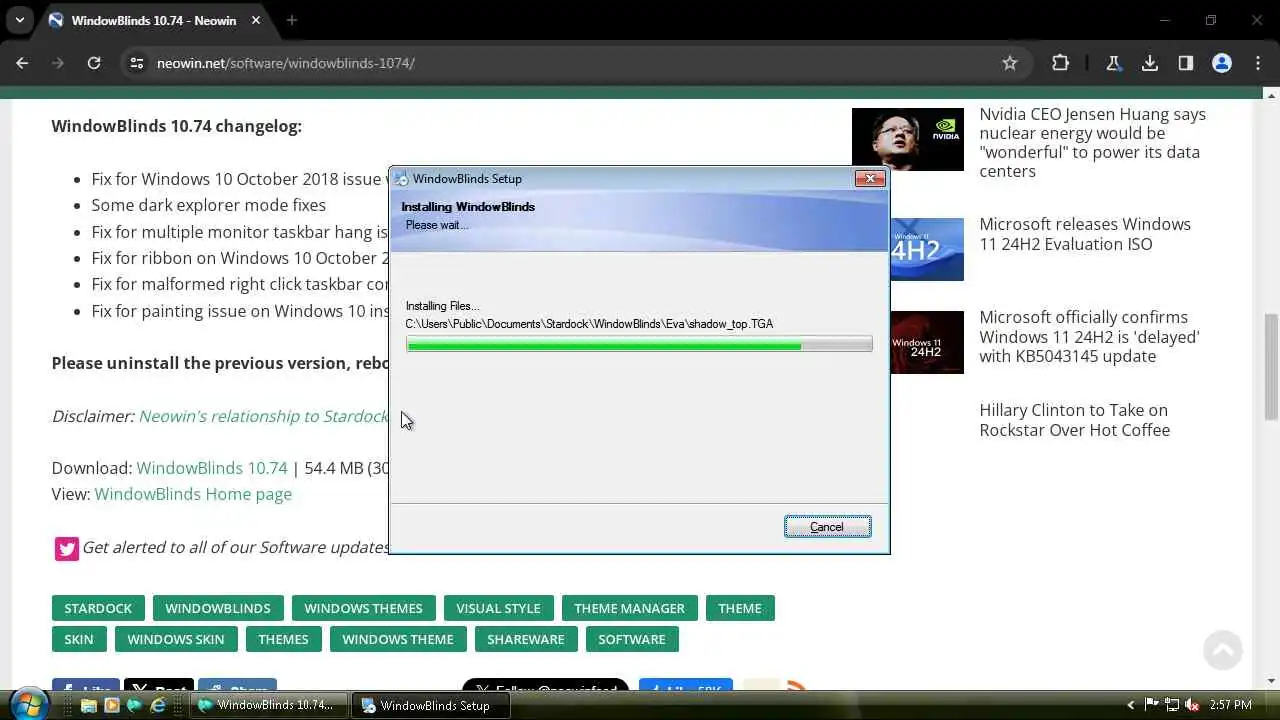
Task: Select the SKIN tag
Action: click(x=79, y=639)
